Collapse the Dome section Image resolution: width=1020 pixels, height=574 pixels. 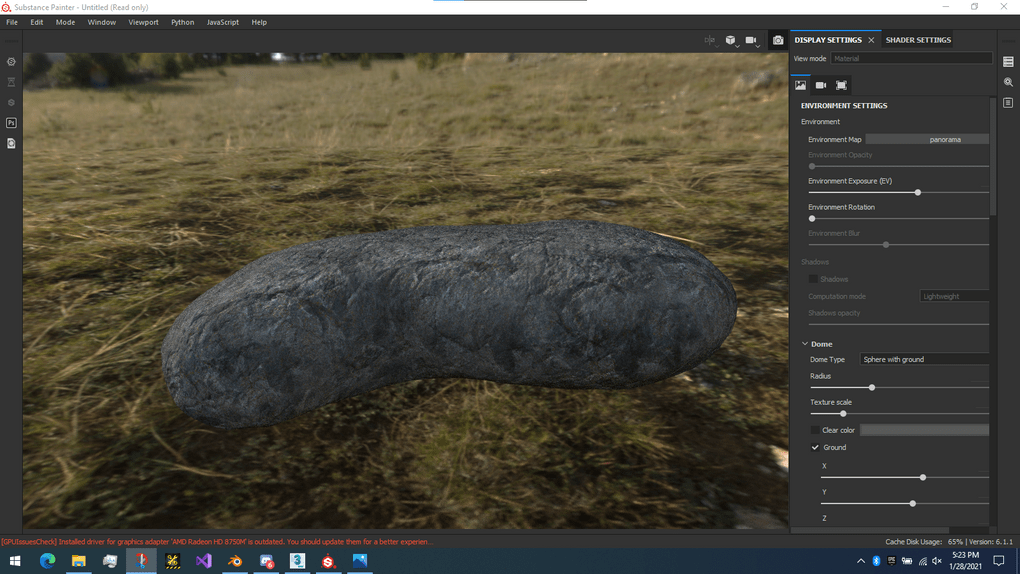(x=805, y=344)
